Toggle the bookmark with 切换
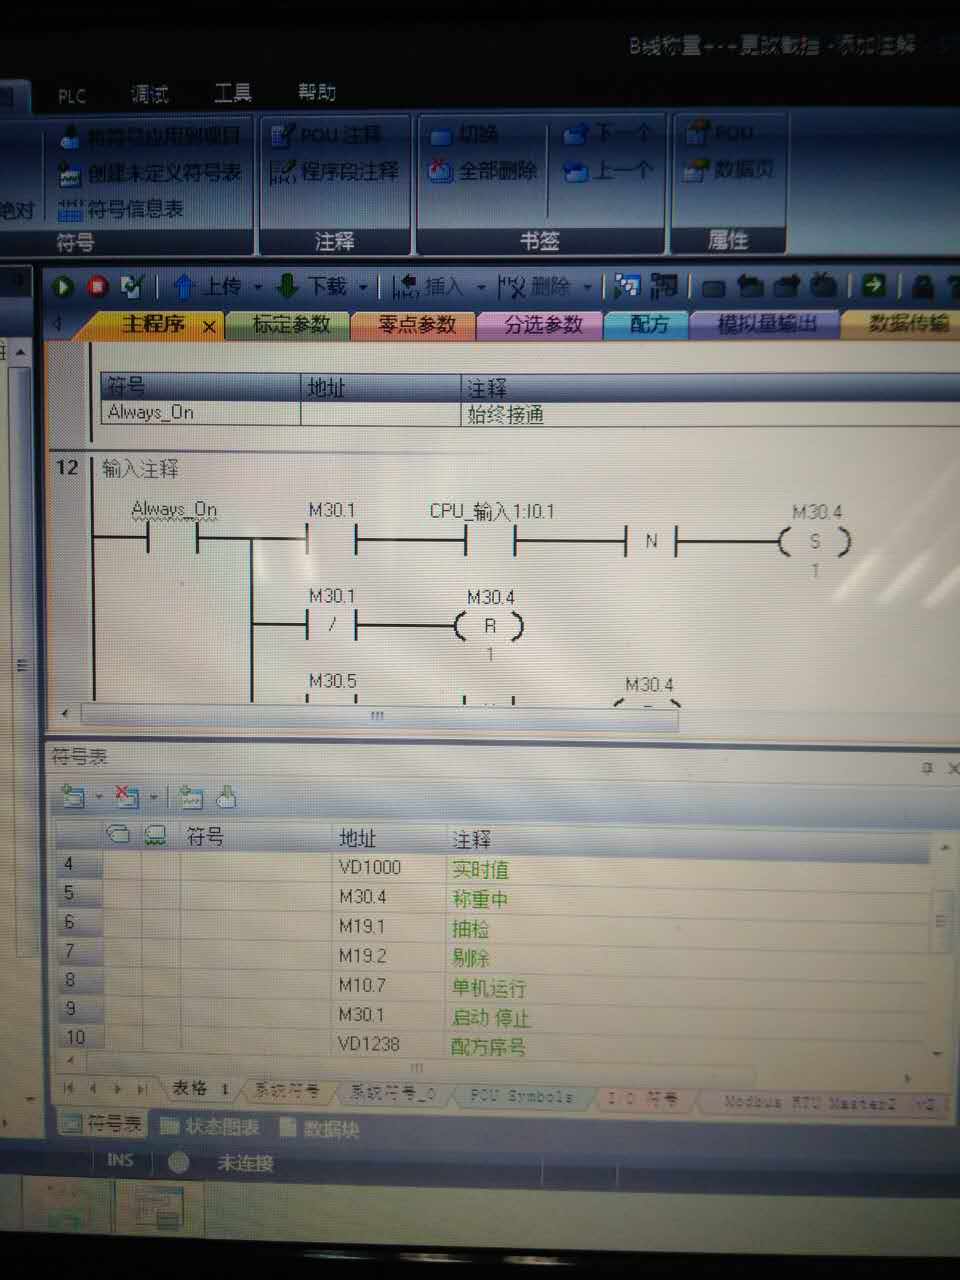Image resolution: width=960 pixels, height=1280 pixels. pyautogui.click(x=465, y=135)
